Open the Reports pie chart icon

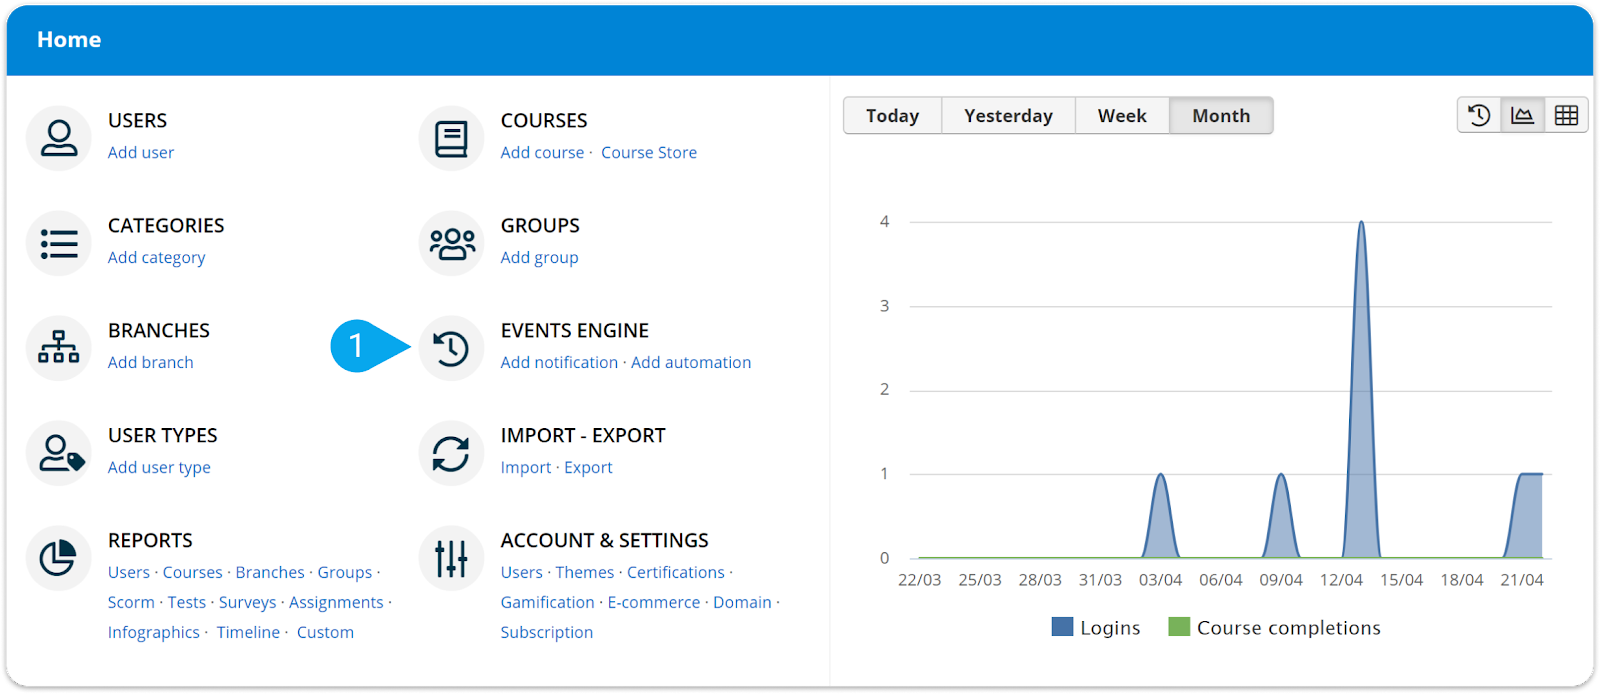pyautogui.click(x=59, y=558)
